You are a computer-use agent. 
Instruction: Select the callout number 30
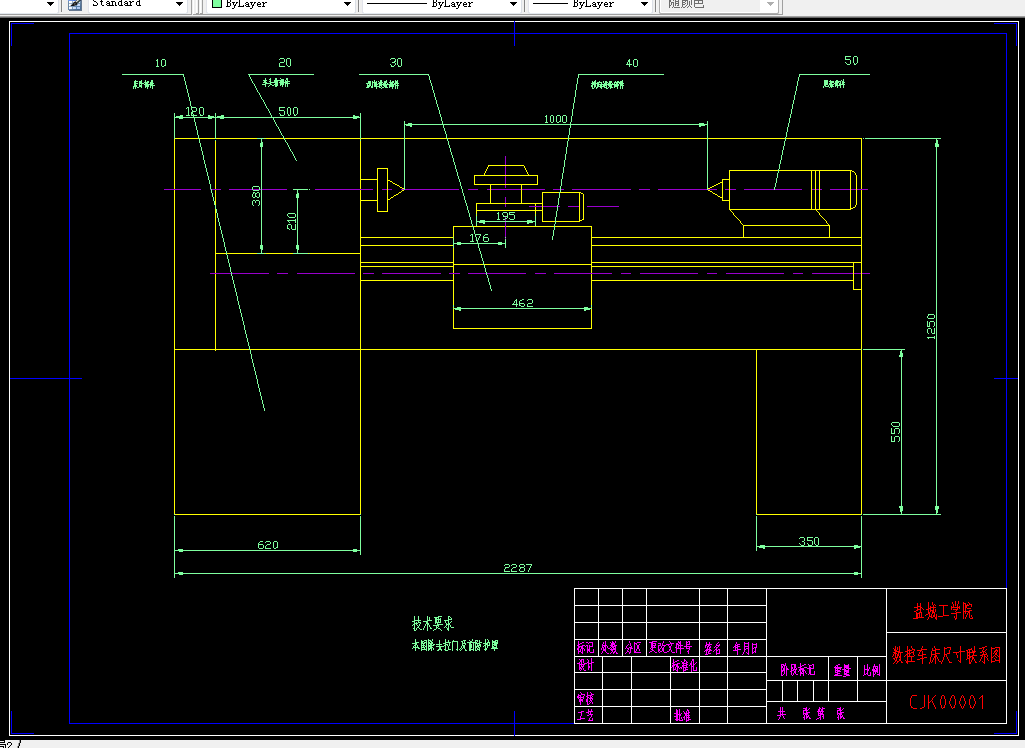396,63
